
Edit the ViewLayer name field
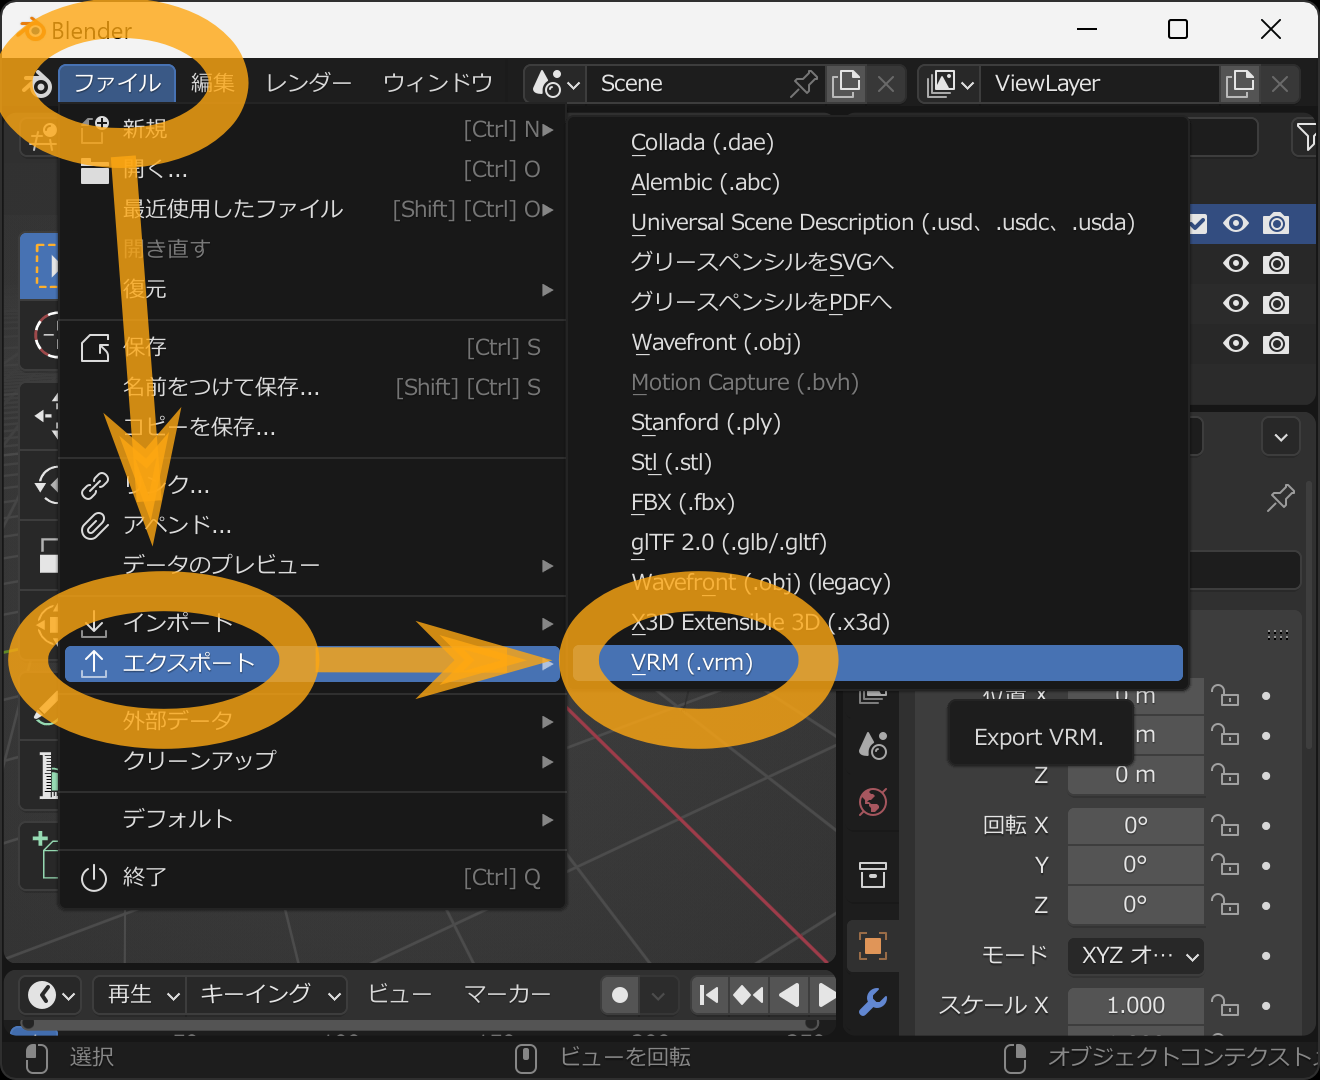point(1100,83)
